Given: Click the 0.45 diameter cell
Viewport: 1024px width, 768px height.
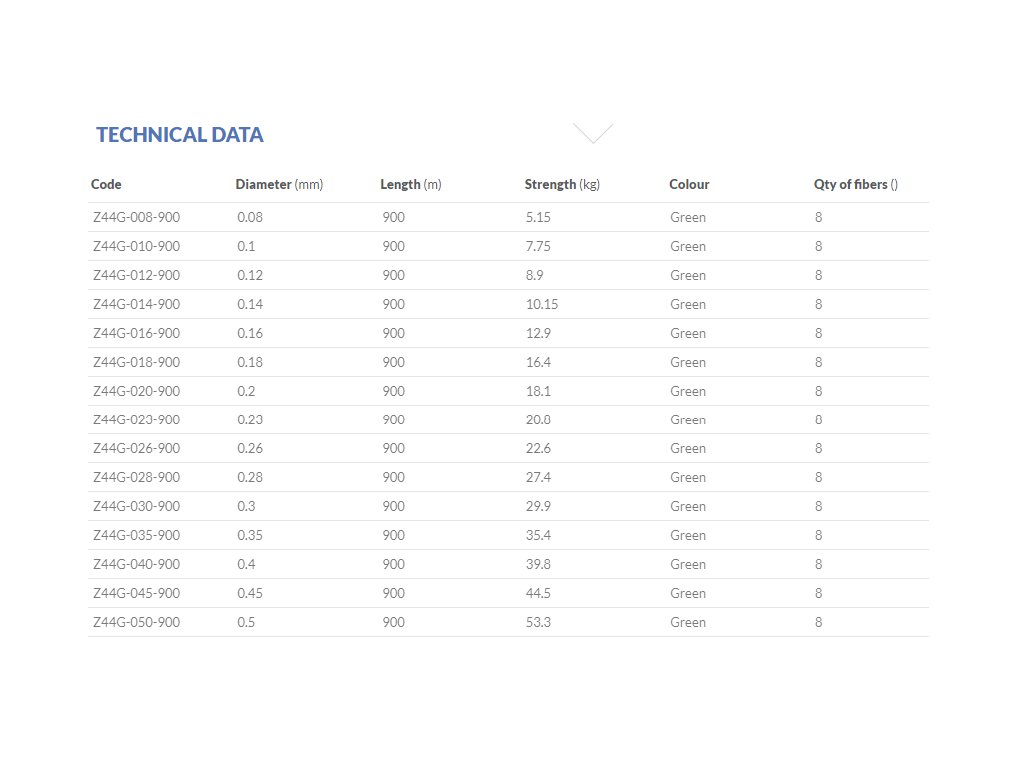Looking at the screenshot, I should coord(250,593).
